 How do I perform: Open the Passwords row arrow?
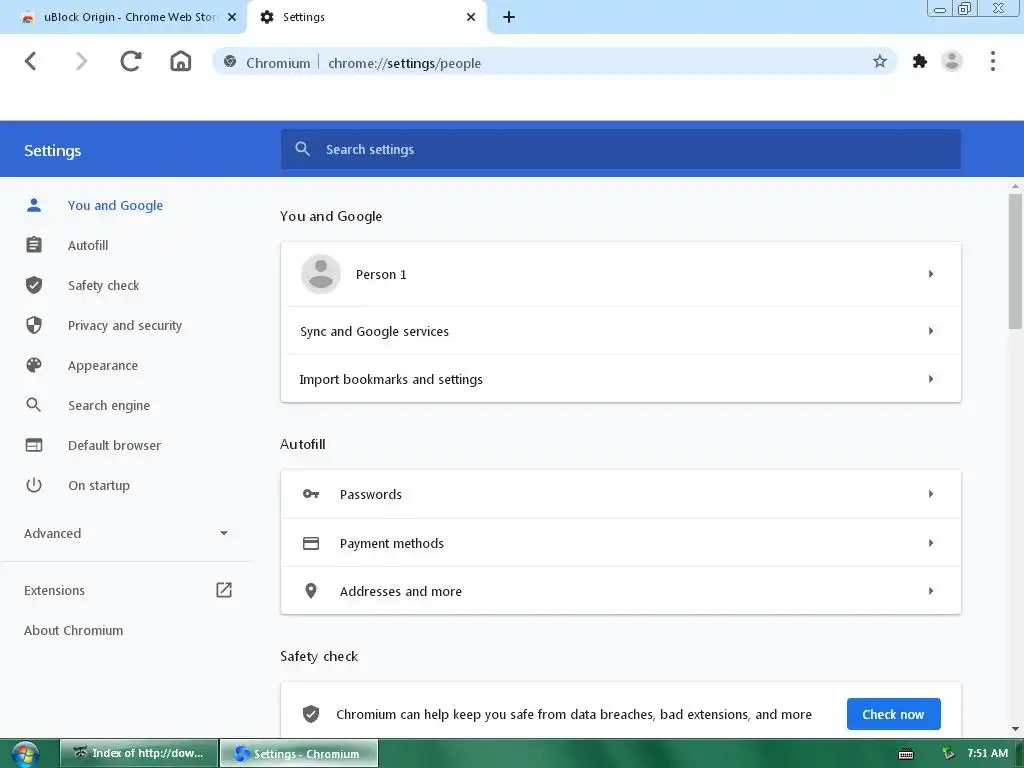(931, 494)
